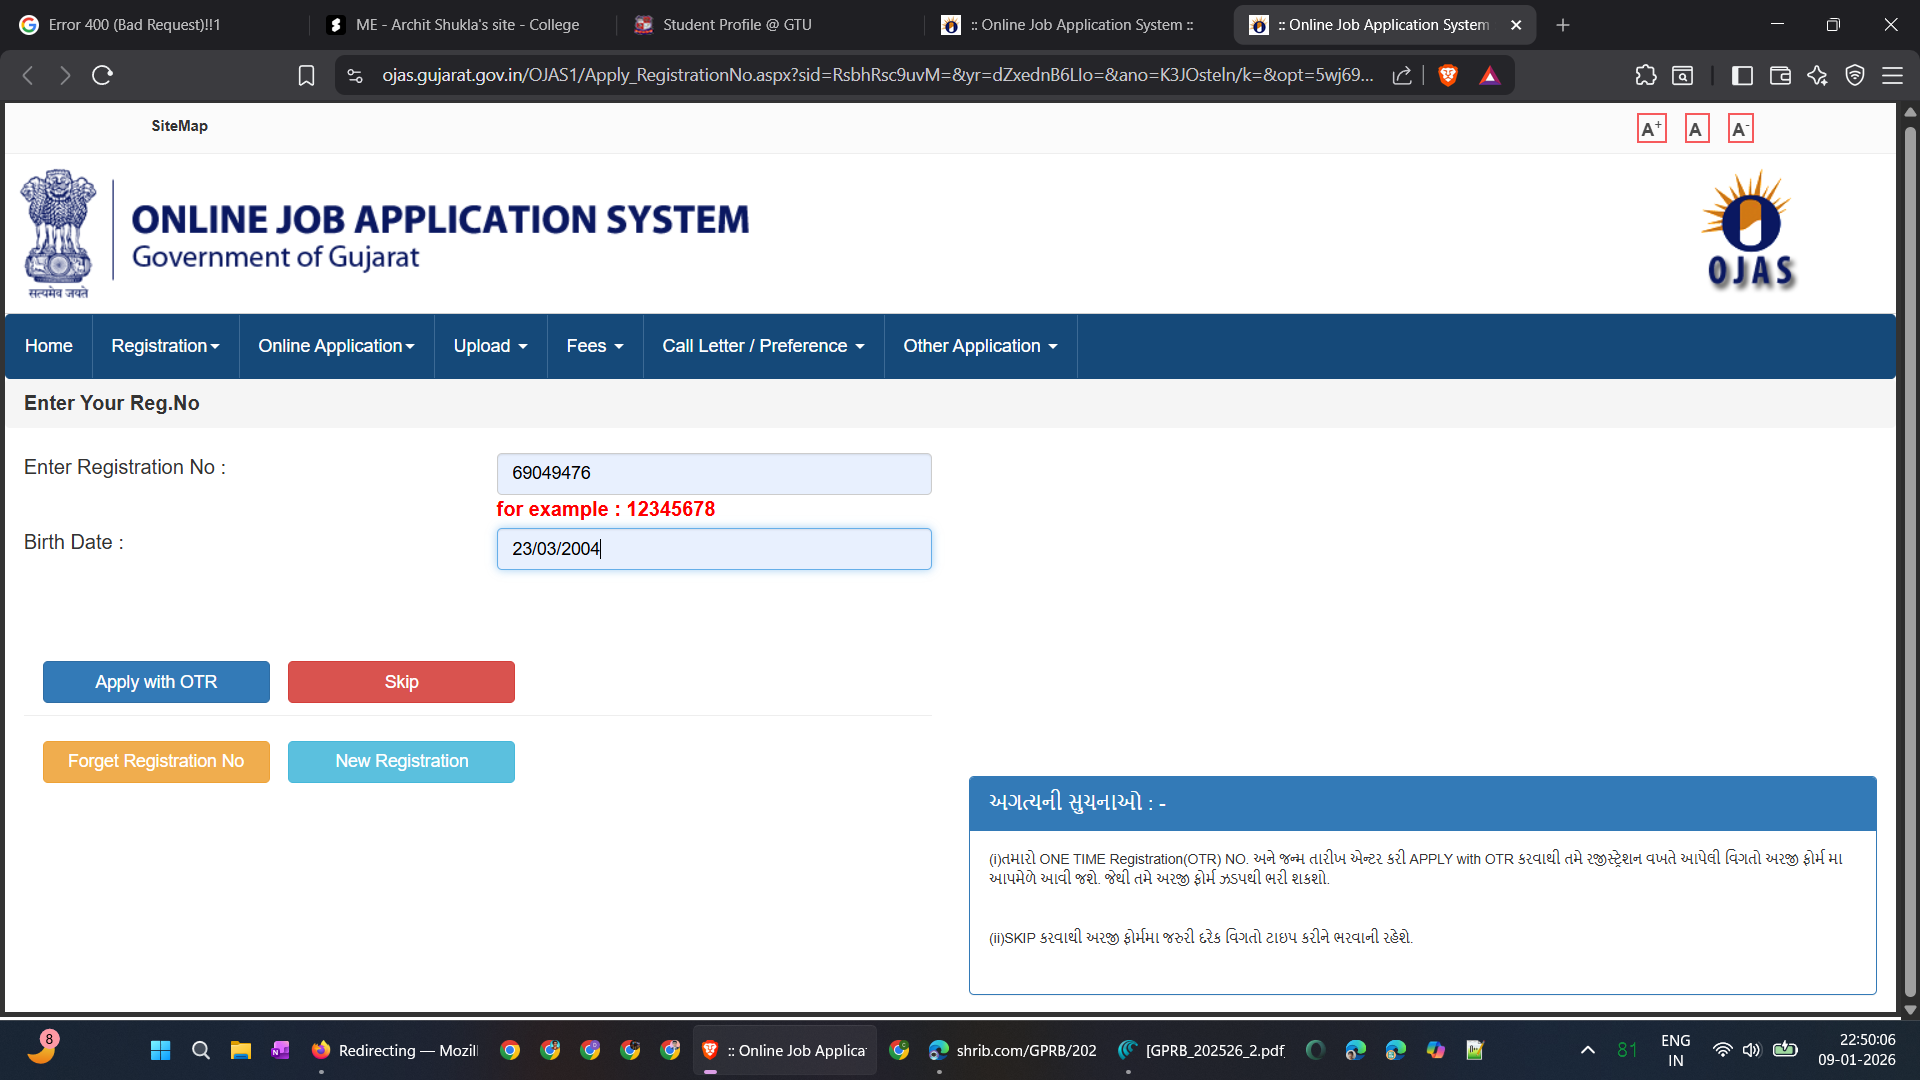Click the Leo AI sparkle icon

coord(1817,75)
